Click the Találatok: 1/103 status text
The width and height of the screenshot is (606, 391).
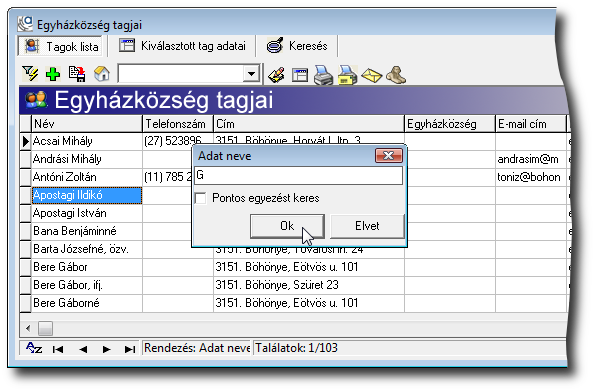[x=296, y=348]
